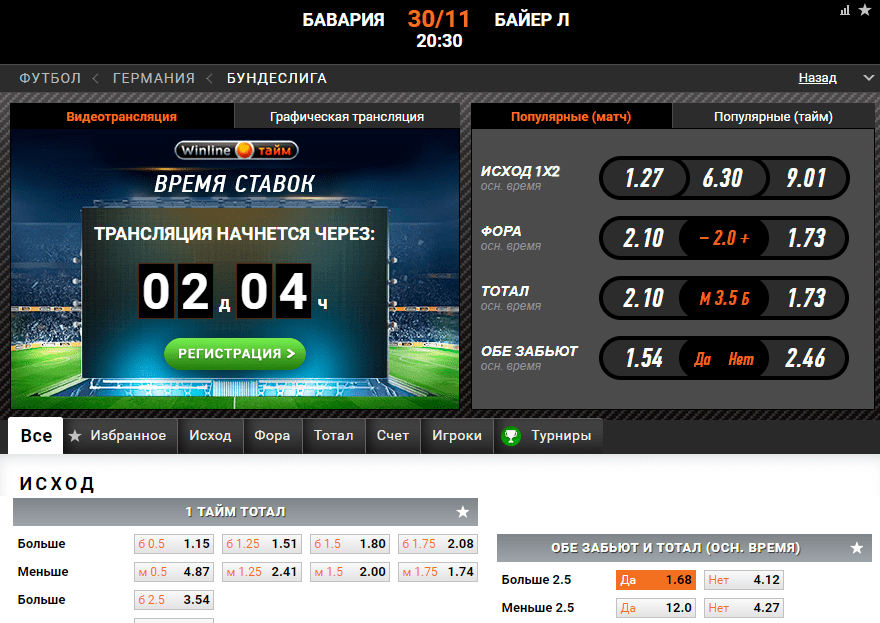The width and height of the screenshot is (880, 623).
Task: Open ГЕРМАНИЯ breadcrumb
Action: [x=154, y=78]
